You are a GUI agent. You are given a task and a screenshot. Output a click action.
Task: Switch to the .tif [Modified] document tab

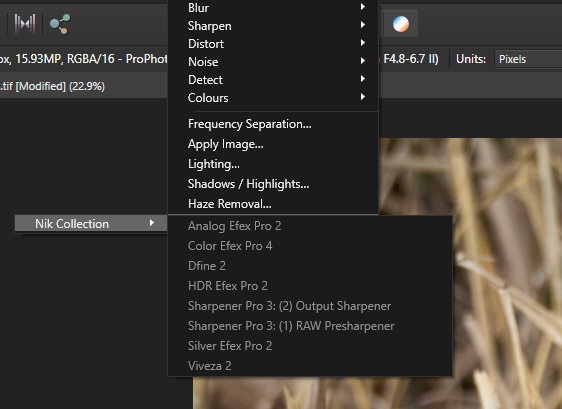click(x=52, y=86)
